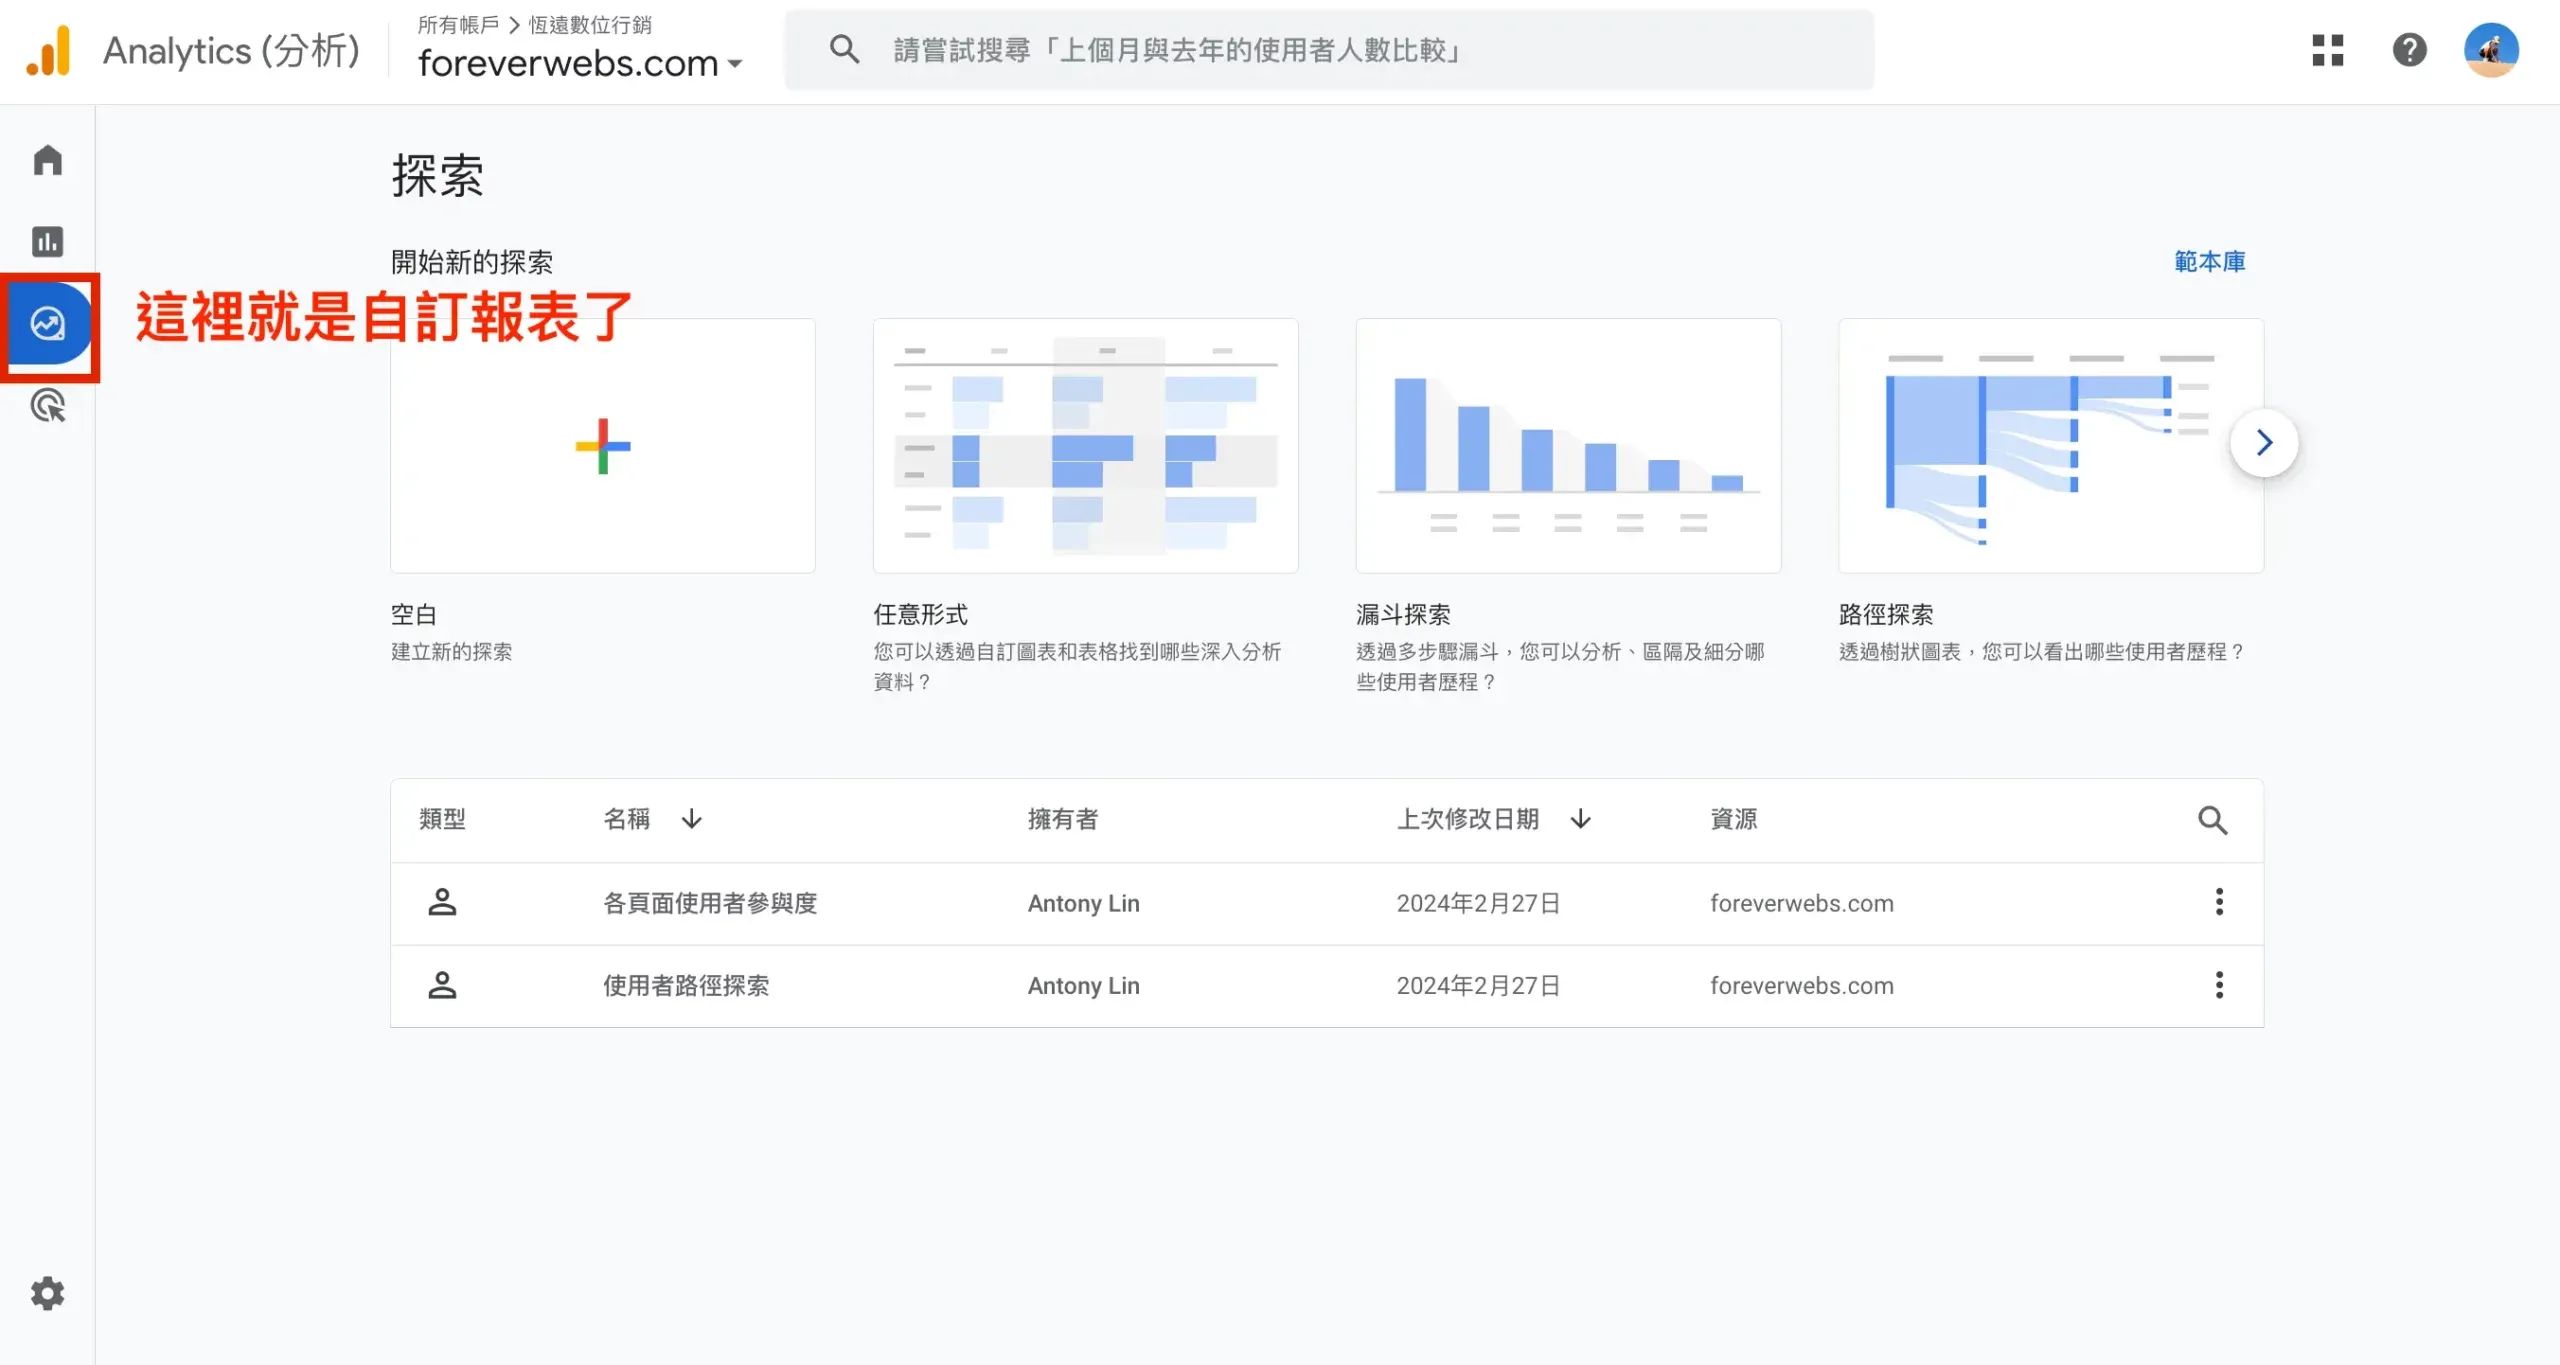Open the account profile avatar

point(2490,50)
